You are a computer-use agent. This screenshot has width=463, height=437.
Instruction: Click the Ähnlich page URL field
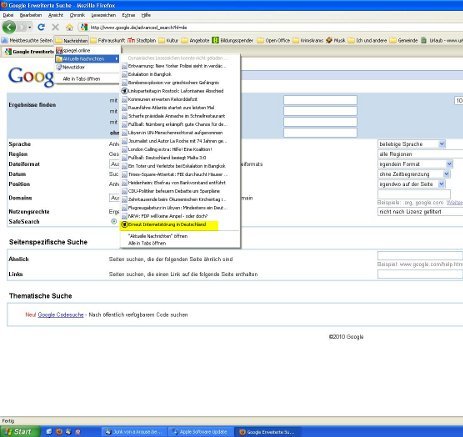420,256
